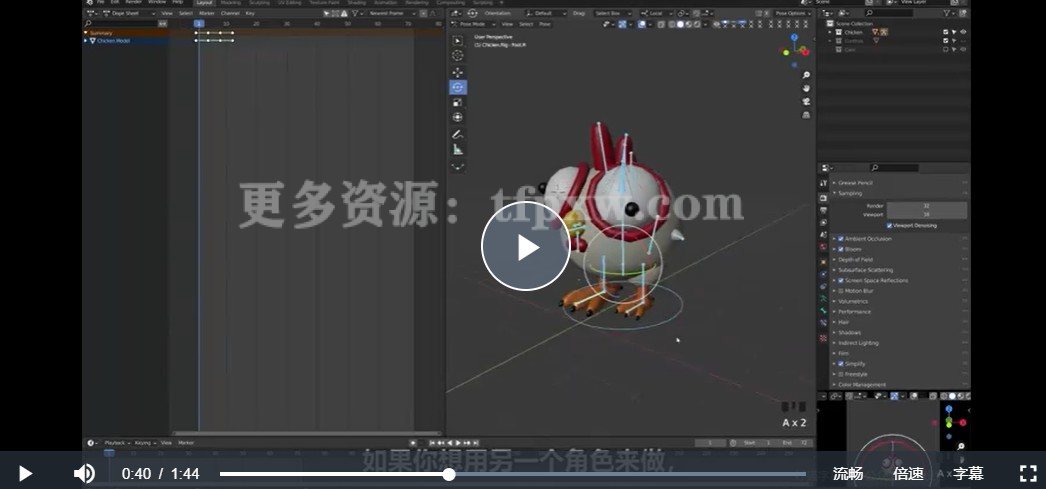Viewport: 1046px width, 489px height.
Task: Open the Pose Options dropdown
Action: point(793,13)
